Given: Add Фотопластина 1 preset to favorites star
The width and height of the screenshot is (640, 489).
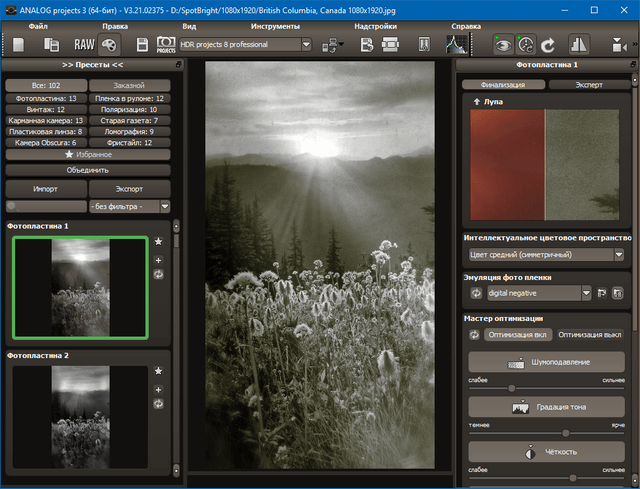Looking at the screenshot, I should pos(158,242).
